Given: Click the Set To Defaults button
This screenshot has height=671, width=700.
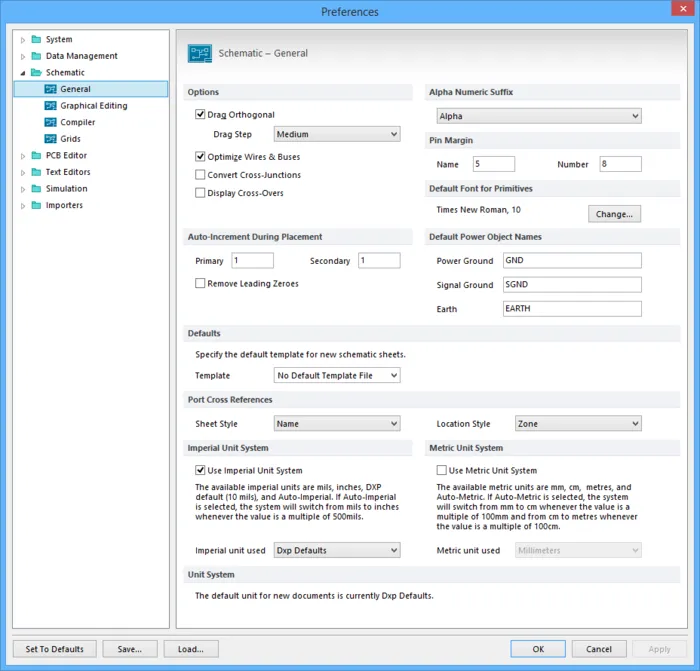Looking at the screenshot, I should pos(55,649).
